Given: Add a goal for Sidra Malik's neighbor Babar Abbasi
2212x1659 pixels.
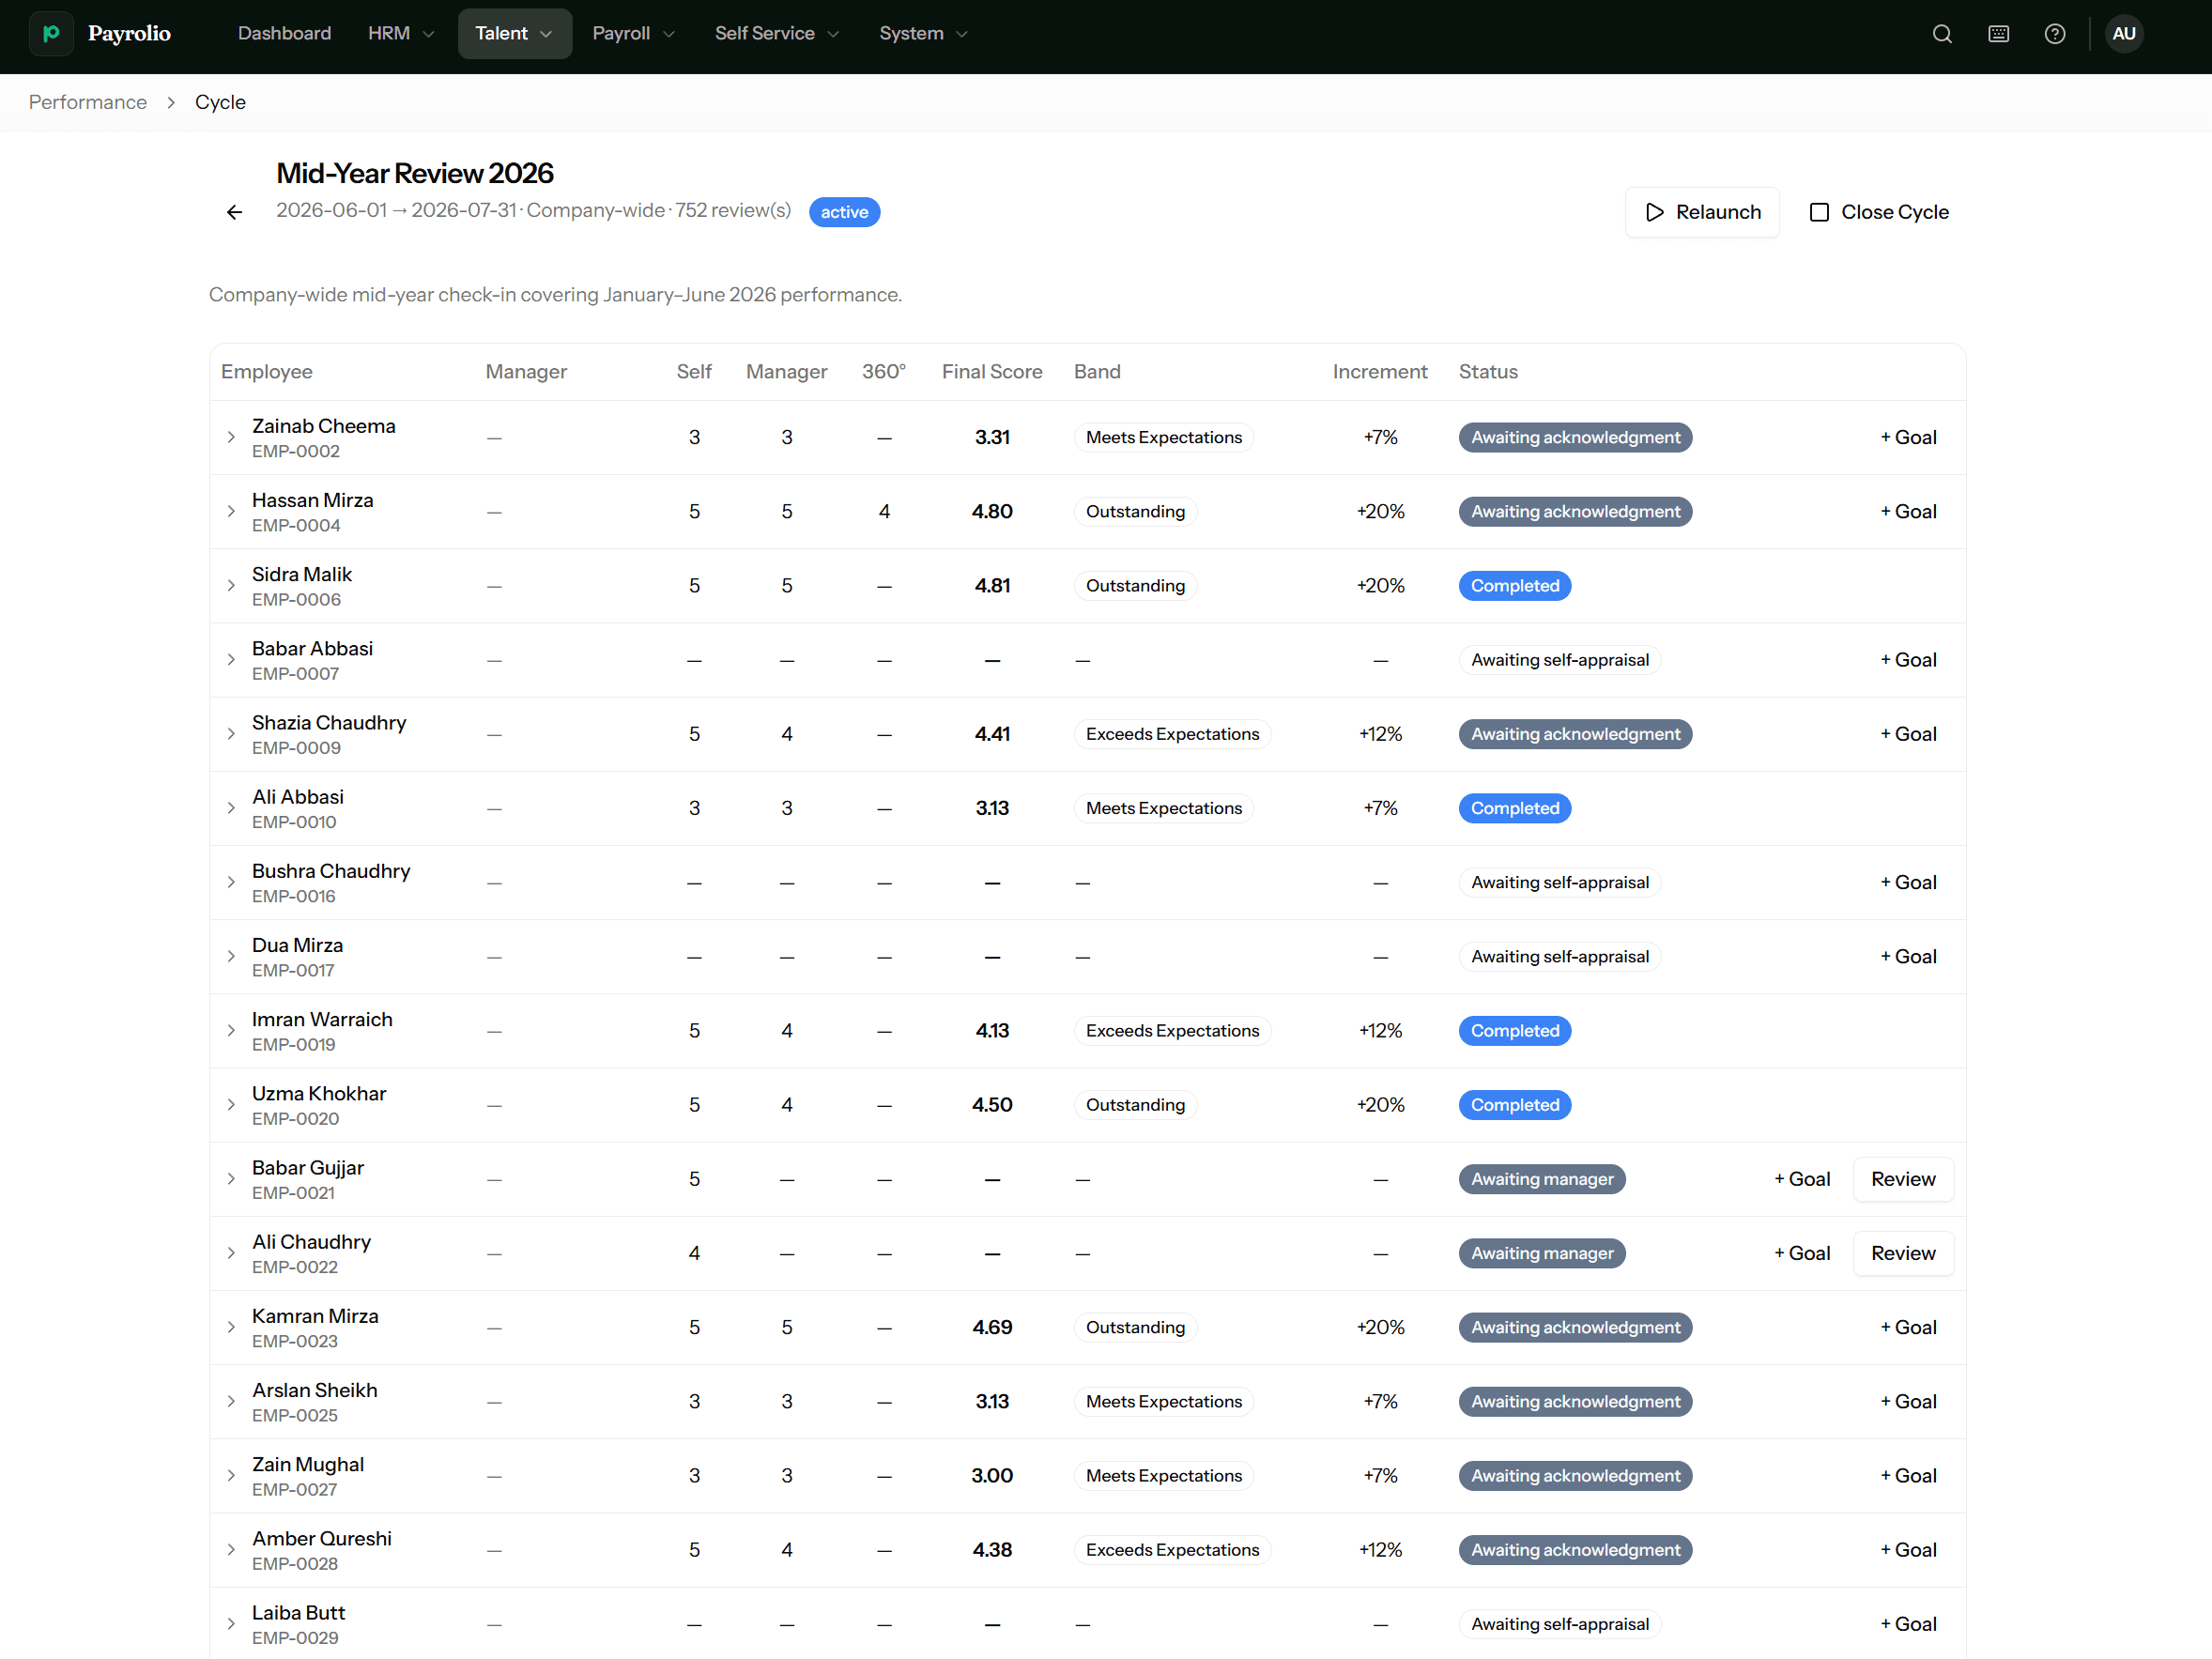Looking at the screenshot, I should [1908, 660].
